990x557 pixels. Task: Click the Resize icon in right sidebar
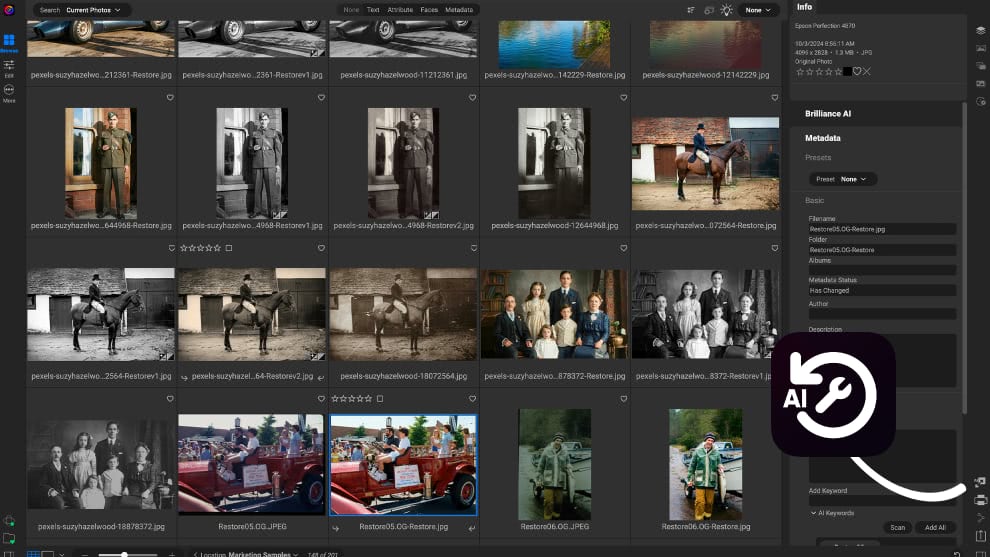tap(979, 482)
